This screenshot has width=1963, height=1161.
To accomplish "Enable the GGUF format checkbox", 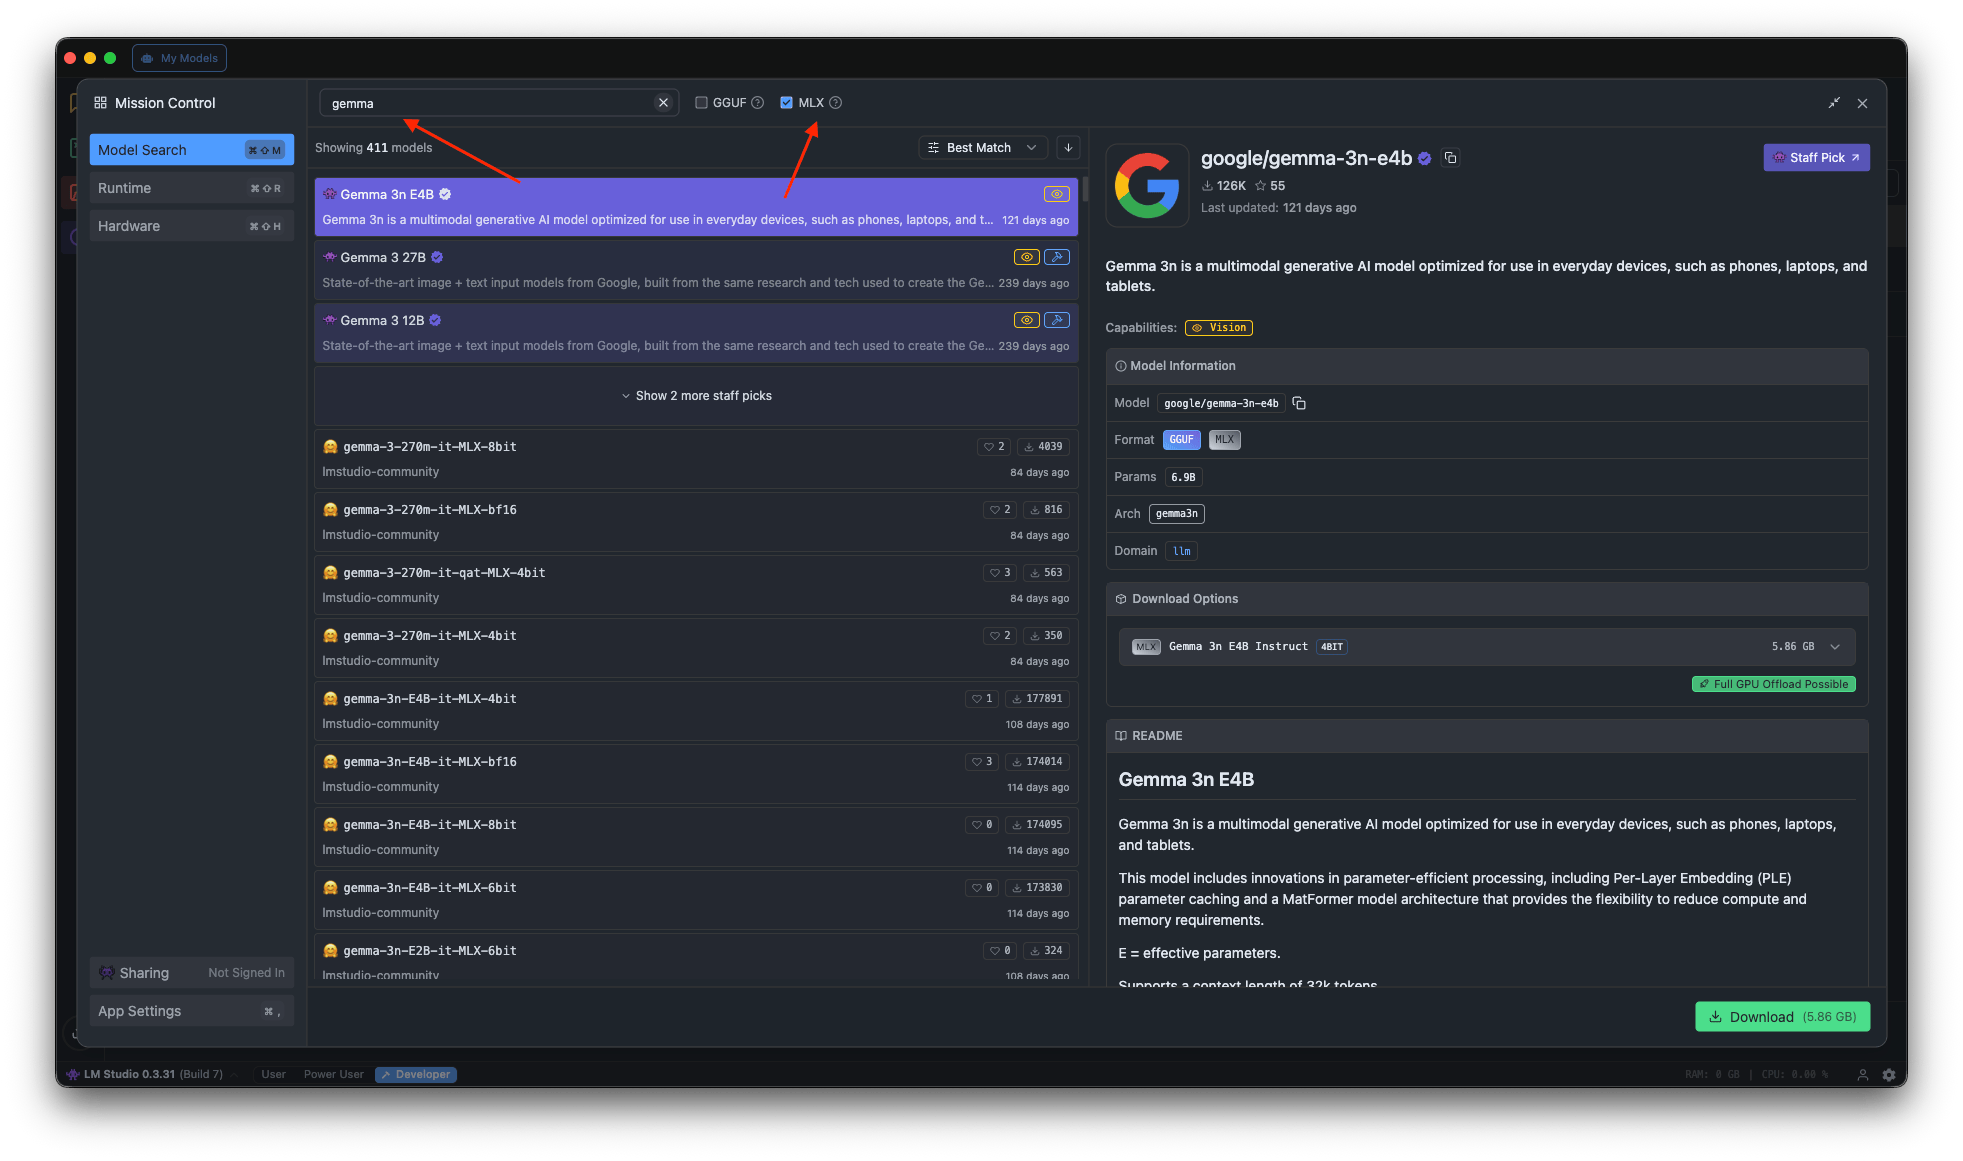I will point(701,103).
